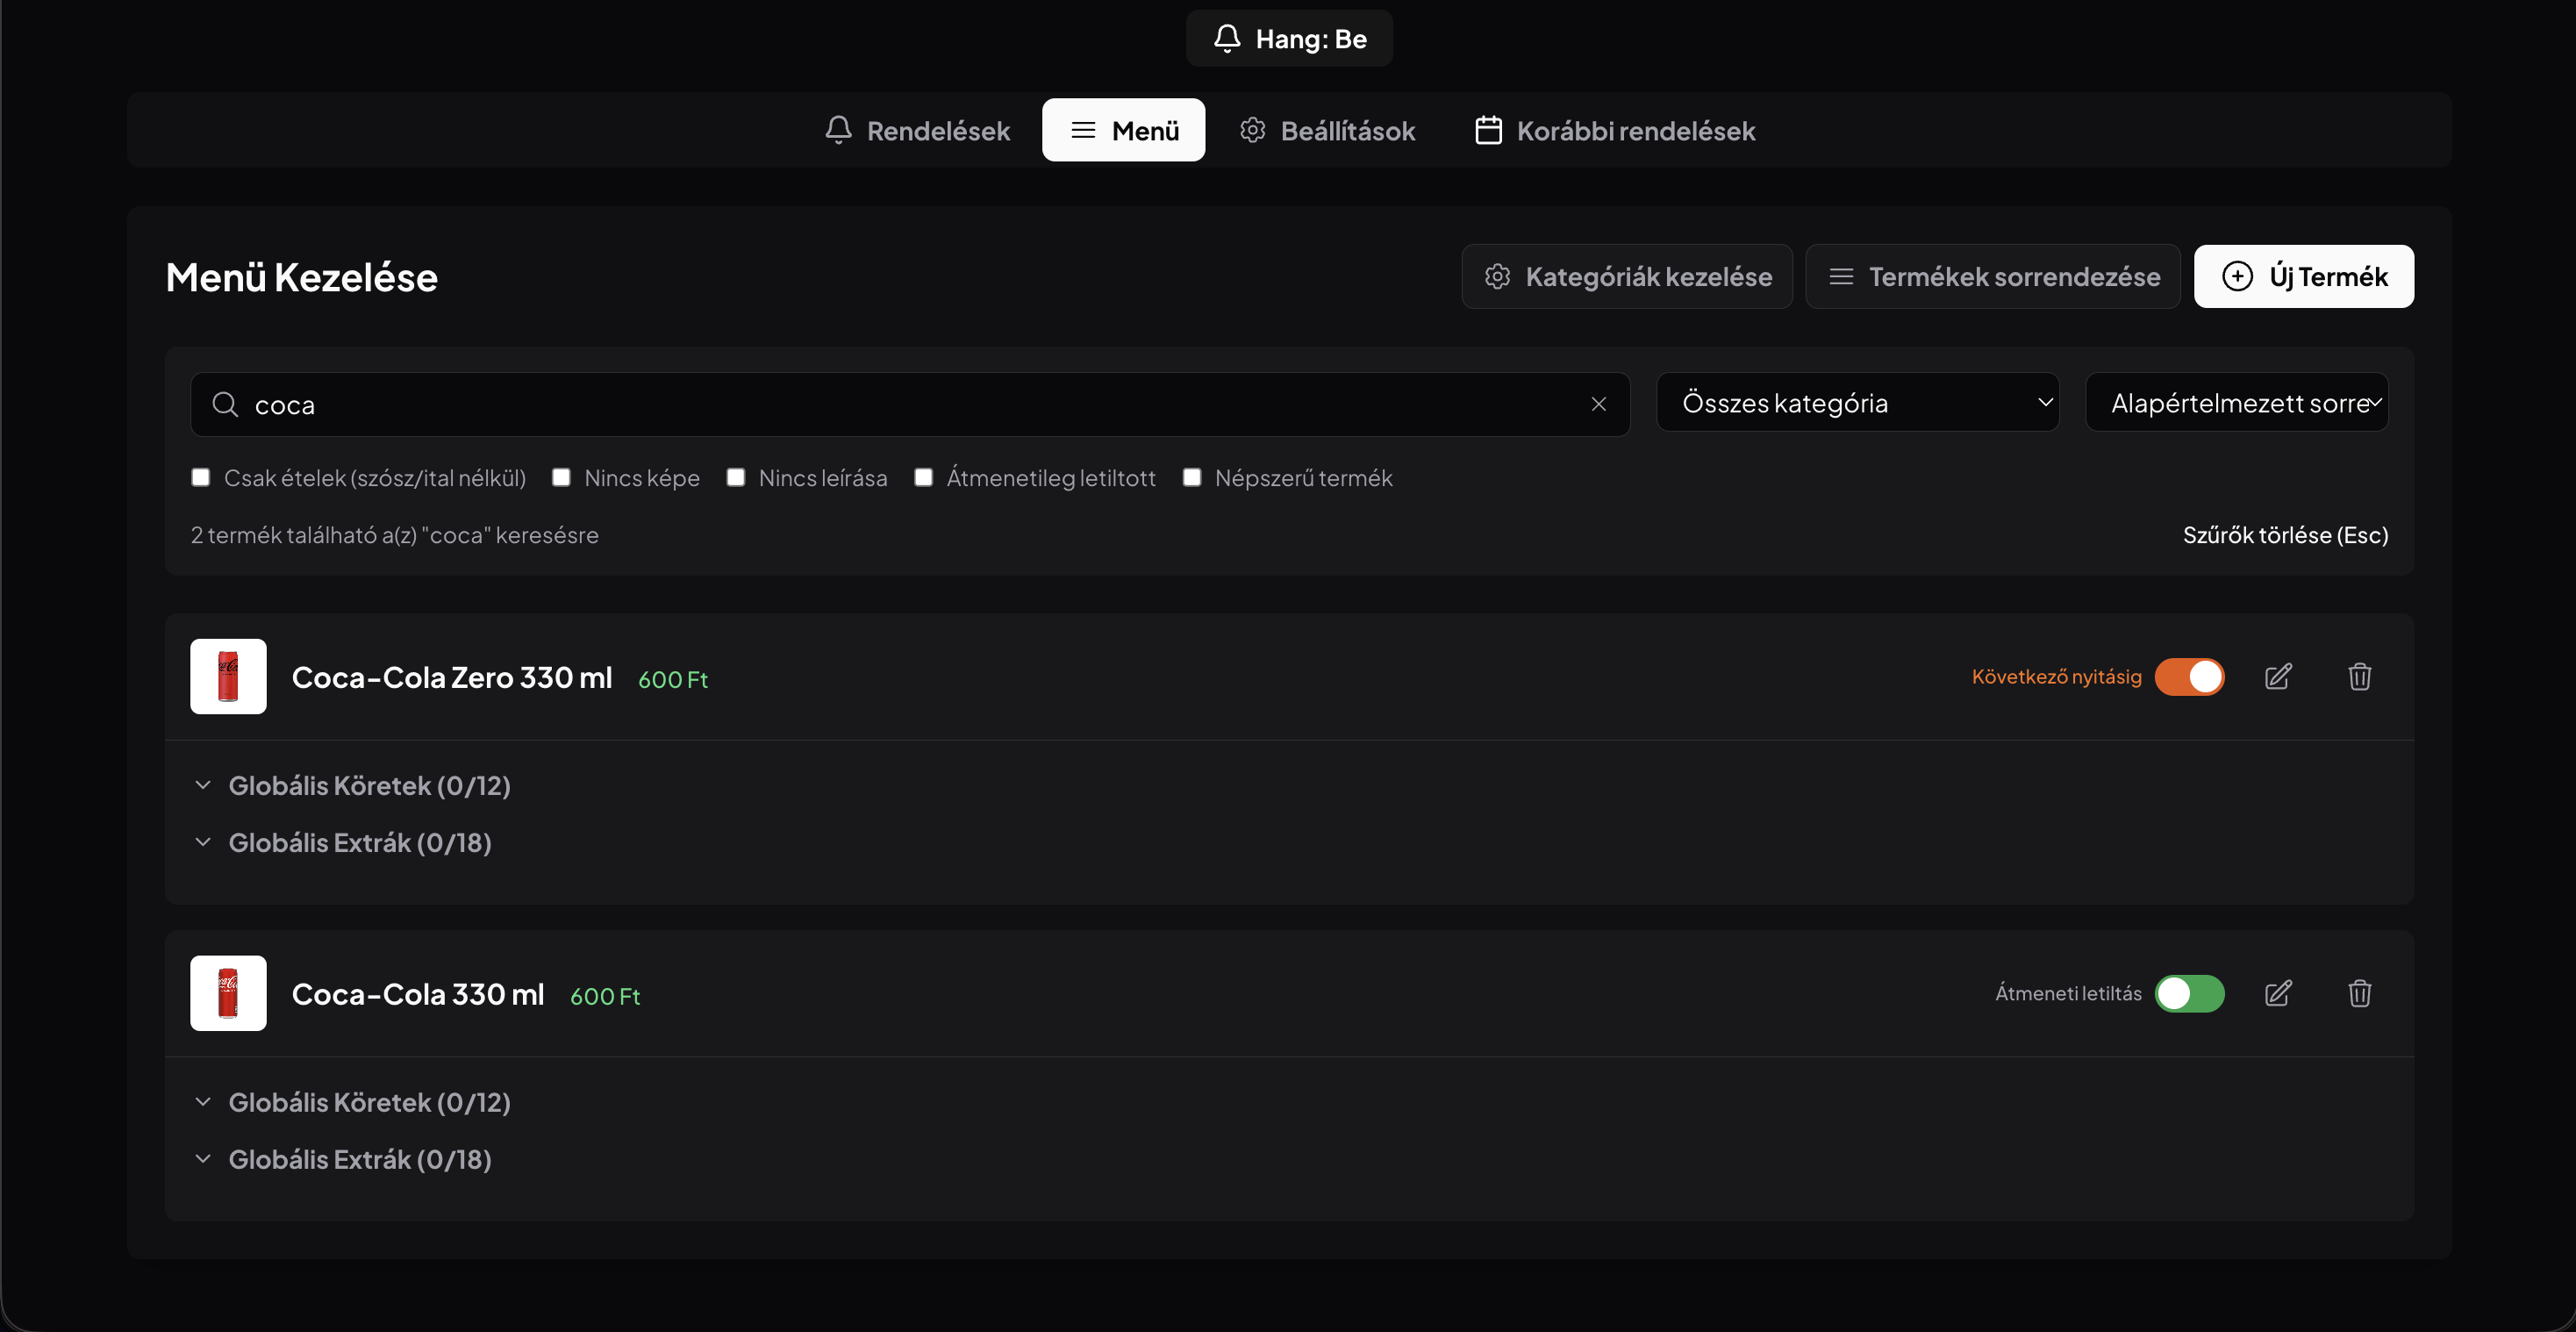Click the Új Termék button
Viewport: 2576px width, 1332px height.
pyautogui.click(x=2304, y=276)
